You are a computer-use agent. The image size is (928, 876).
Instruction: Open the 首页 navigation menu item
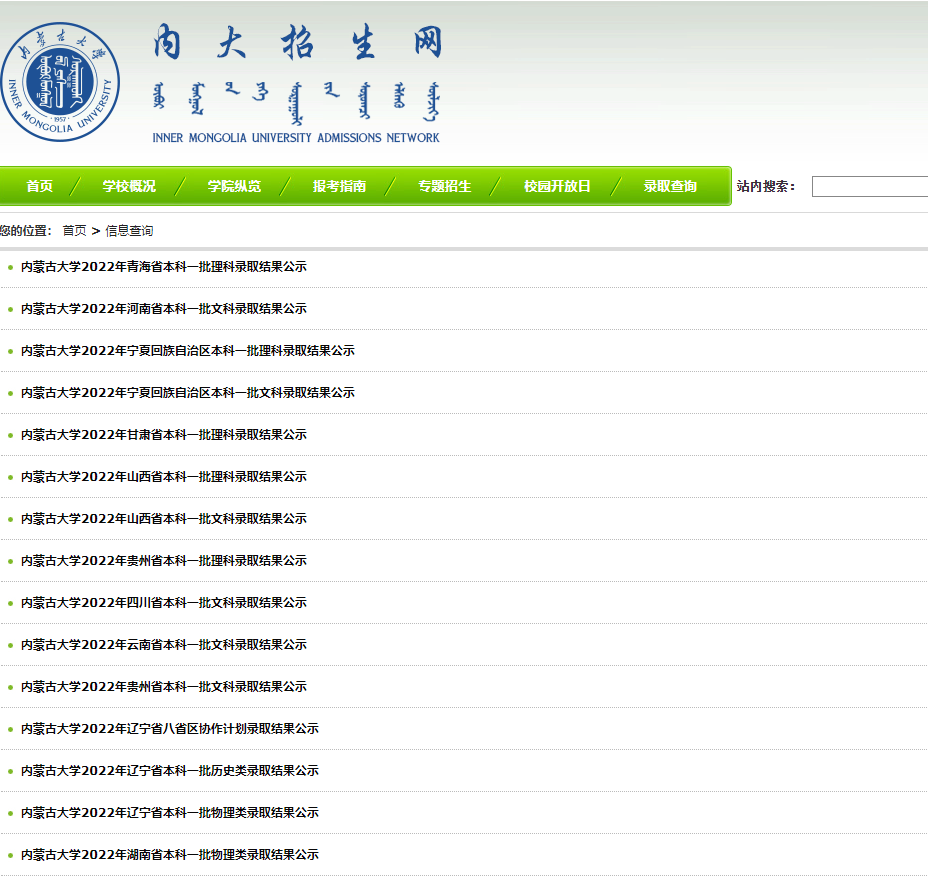(40, 186)
